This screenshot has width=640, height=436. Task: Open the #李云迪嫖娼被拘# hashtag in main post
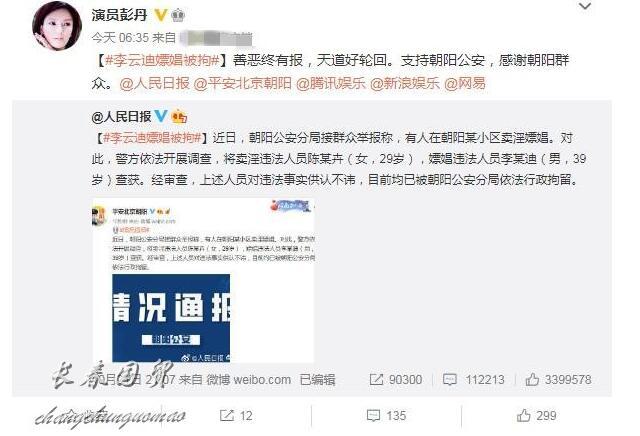tap(162, 60)
